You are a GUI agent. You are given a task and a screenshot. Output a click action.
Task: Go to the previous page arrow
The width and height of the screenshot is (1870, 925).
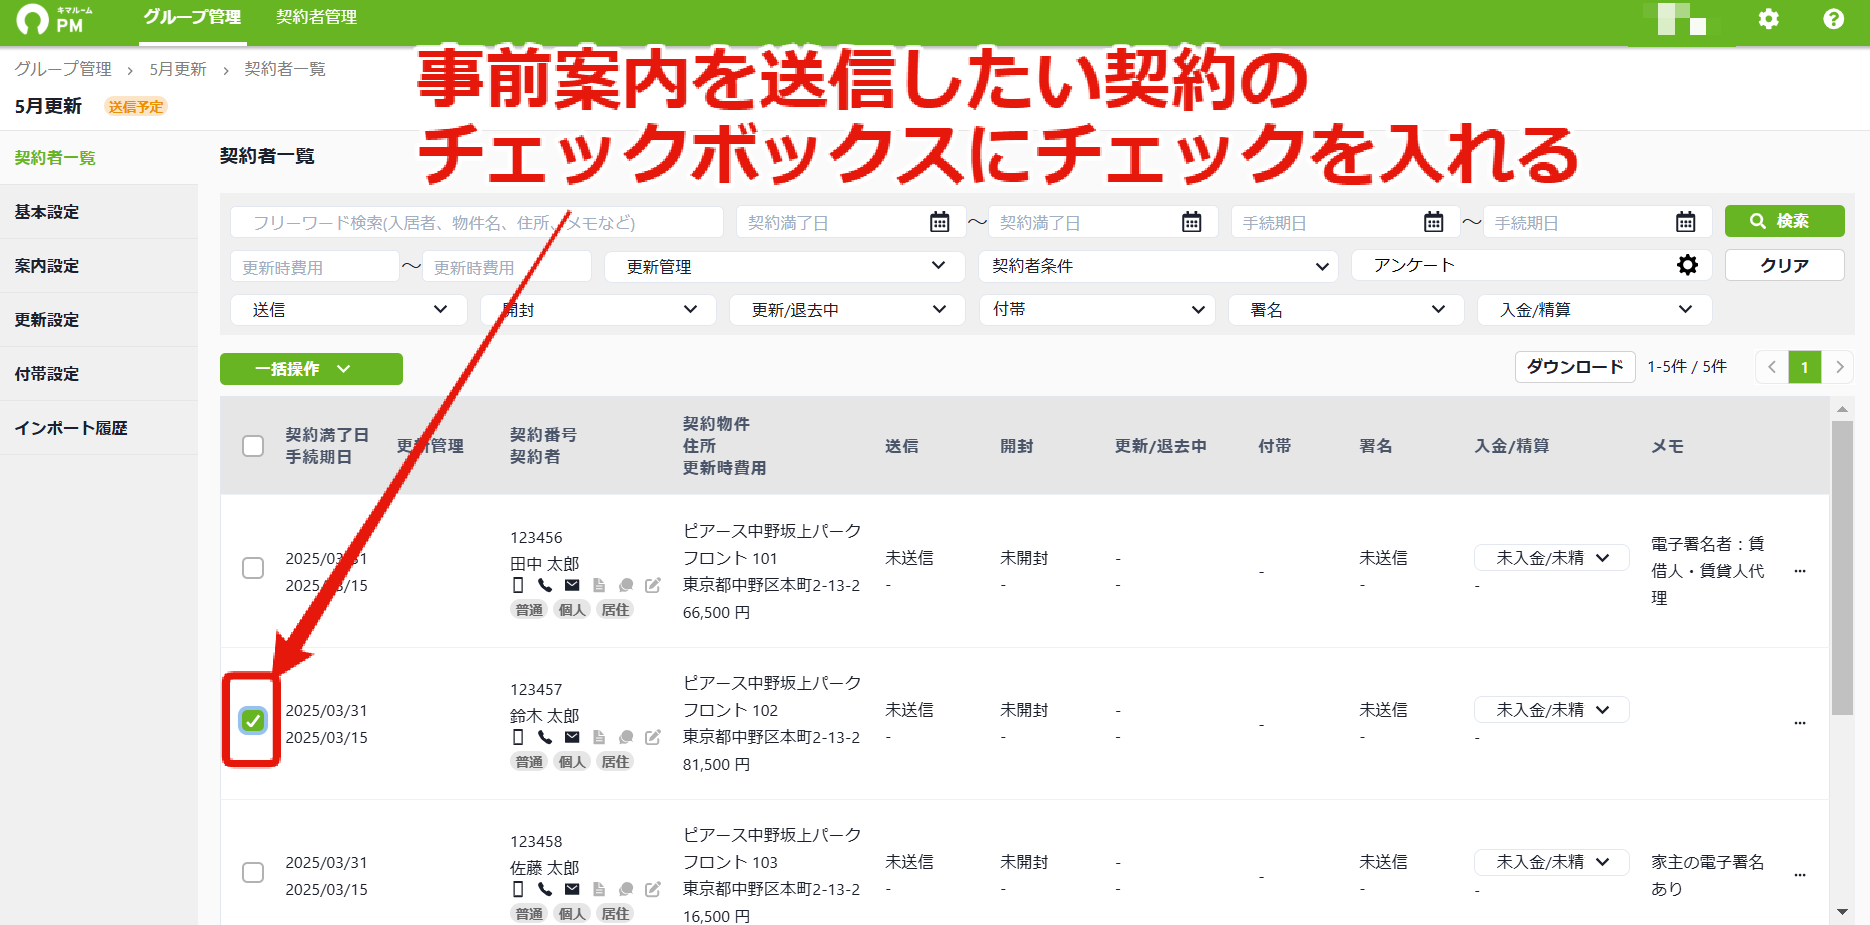click(1772, 367)
